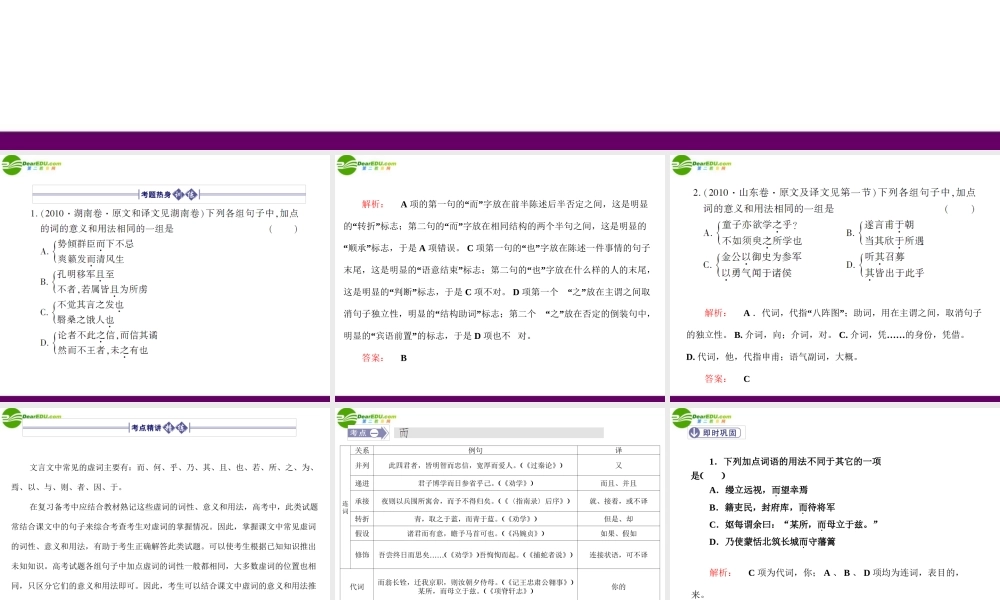Open the 即时巩固 practice slide

click(x=835, y=503)
